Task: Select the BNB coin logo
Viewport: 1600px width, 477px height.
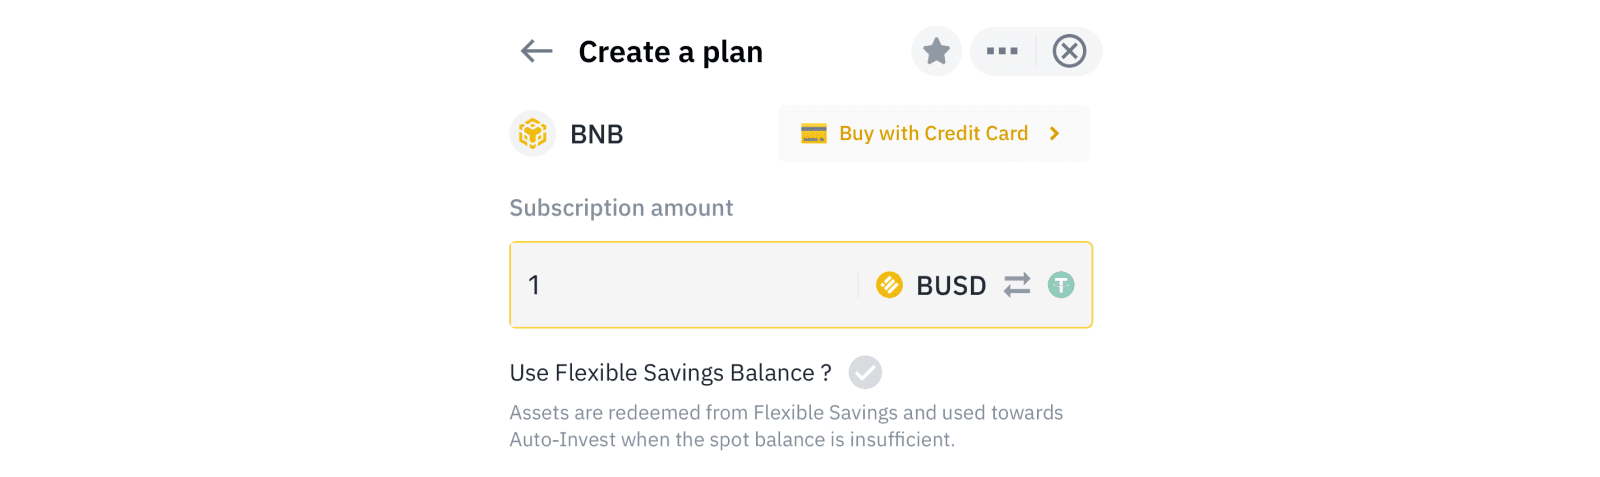Action: tap(533, 133)
